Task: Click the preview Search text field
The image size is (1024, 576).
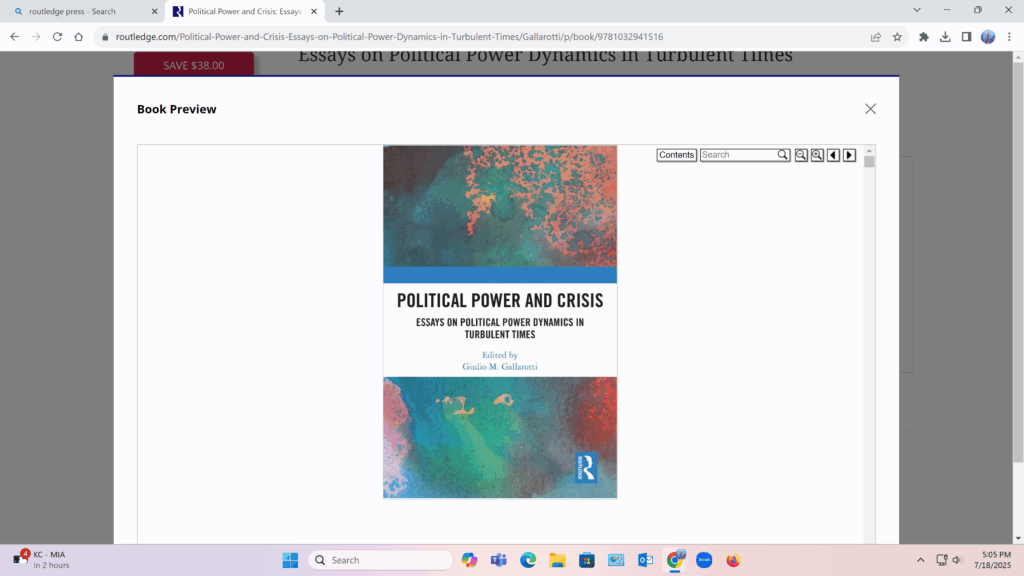Action: click(x=738, y=155)
